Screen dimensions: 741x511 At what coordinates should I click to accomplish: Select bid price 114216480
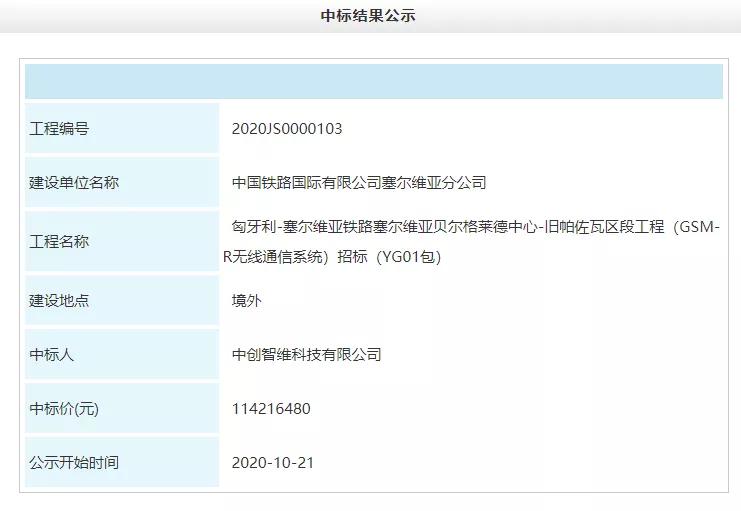click(x=271, y=408)
